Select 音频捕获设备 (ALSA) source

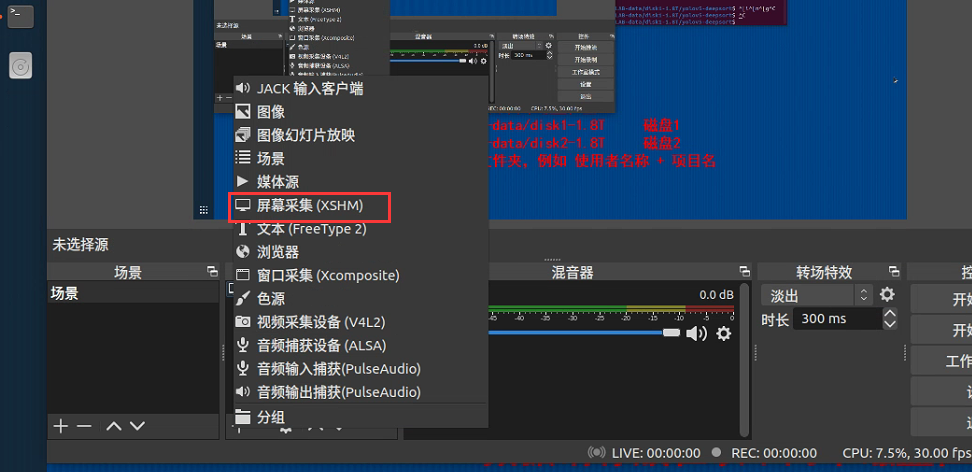tap(361, 345)
